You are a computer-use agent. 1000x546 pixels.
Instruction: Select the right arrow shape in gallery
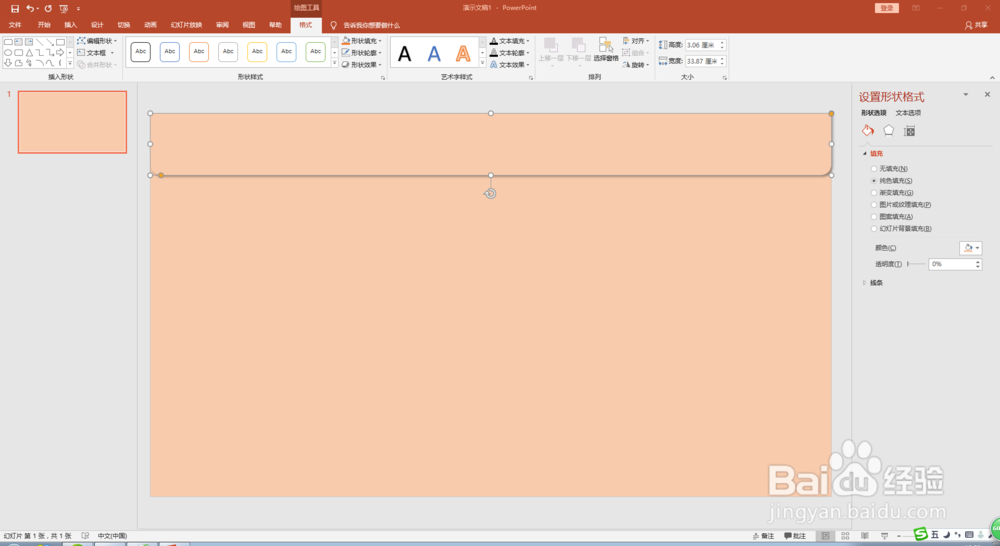[x=61, y=52]
